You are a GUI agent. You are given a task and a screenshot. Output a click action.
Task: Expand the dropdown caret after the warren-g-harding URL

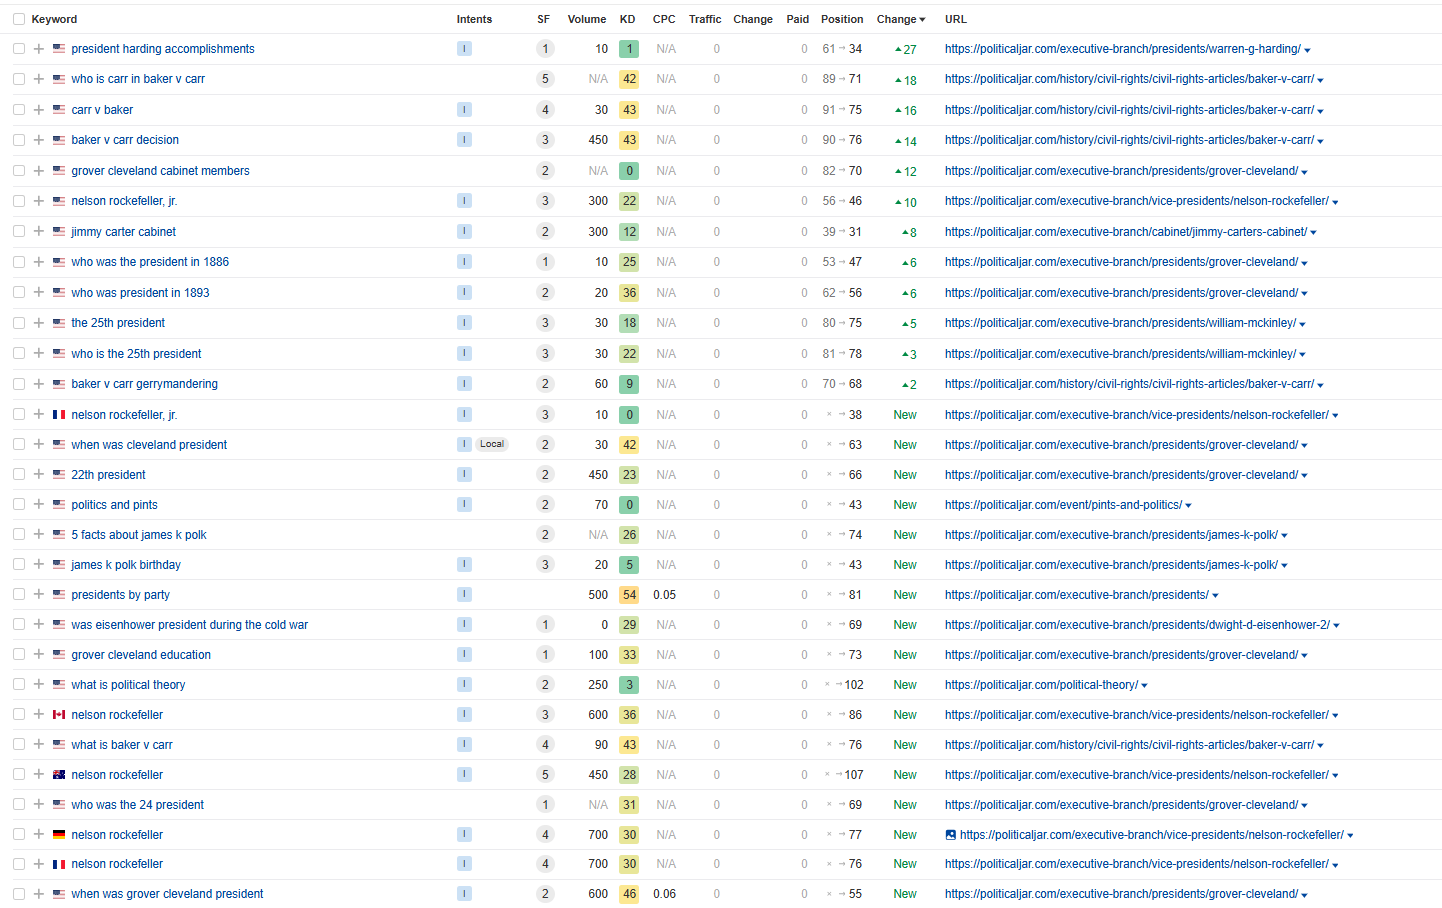point(1307,50)
